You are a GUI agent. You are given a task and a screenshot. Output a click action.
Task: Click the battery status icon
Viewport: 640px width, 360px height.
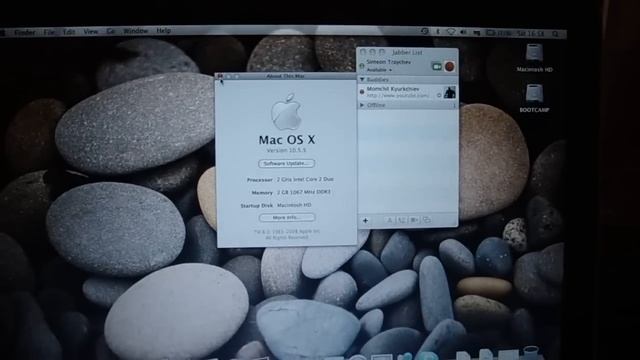(491, 33)
